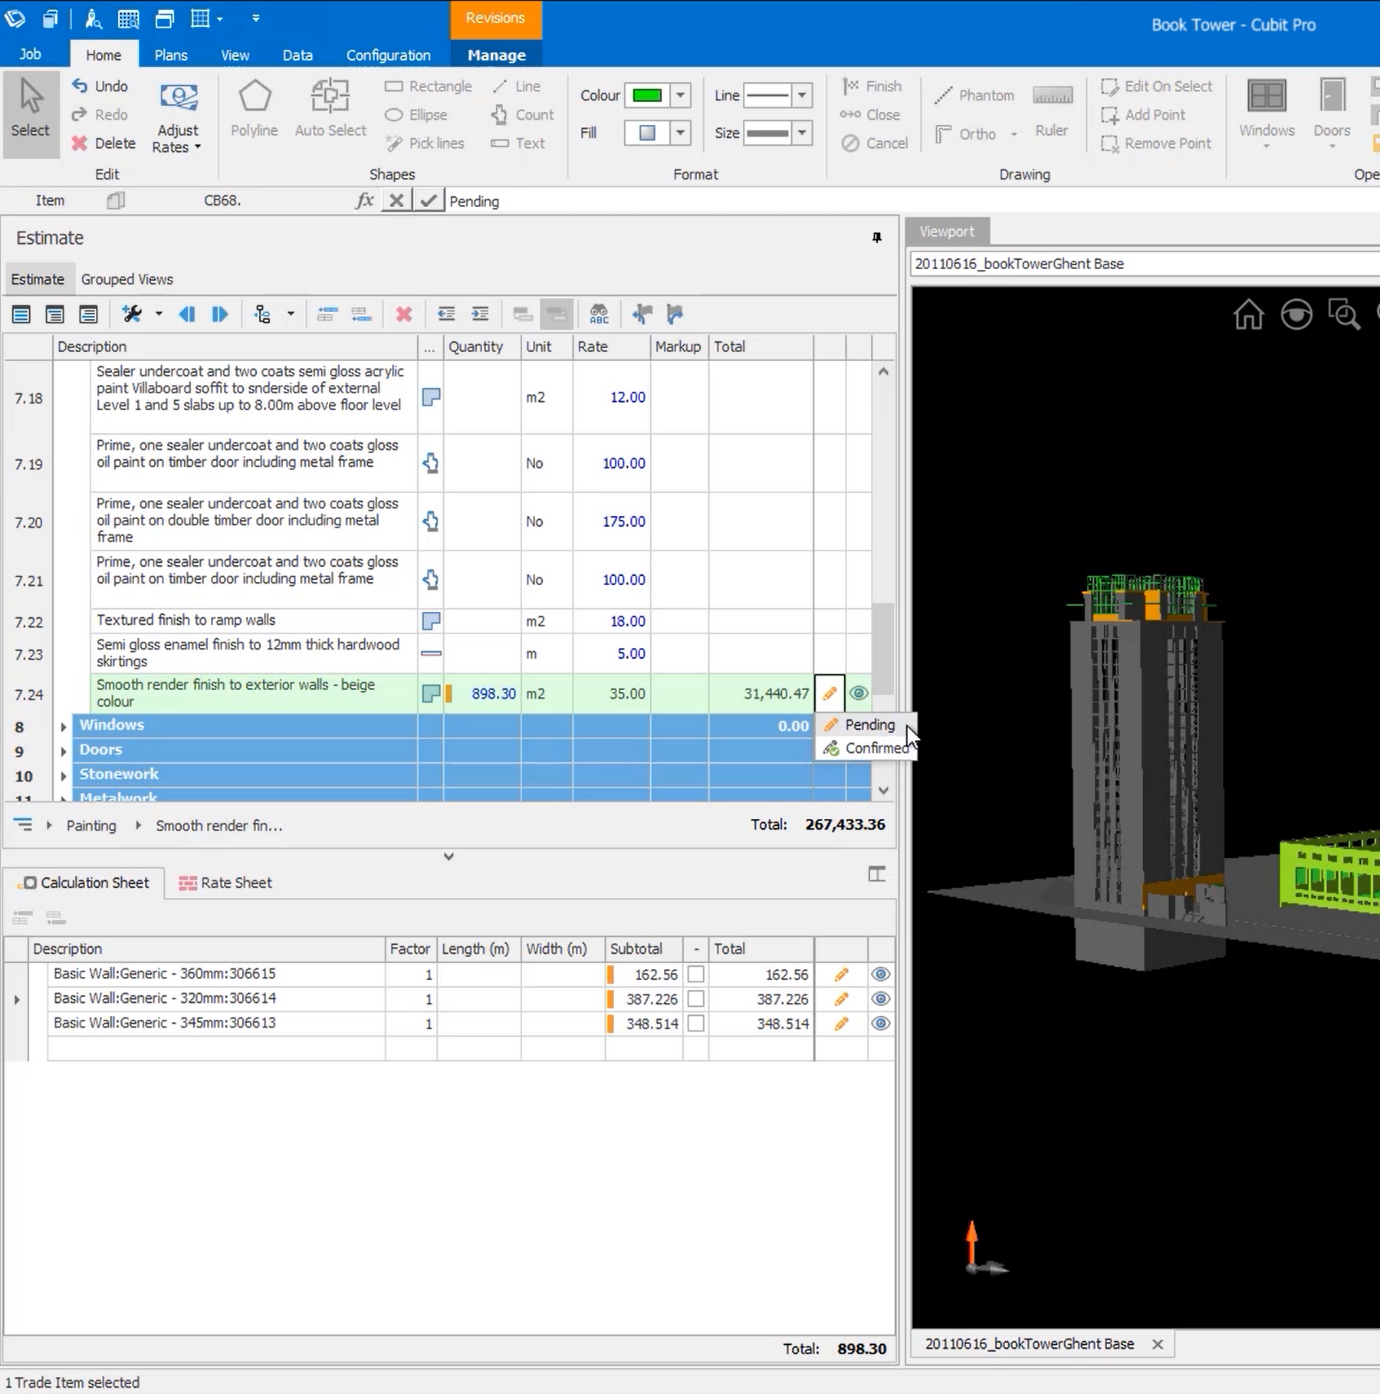Choose Confirmed from the context menu
Image resolution: width=1380 pixels, height=1394 pixels.
[872, 748]
